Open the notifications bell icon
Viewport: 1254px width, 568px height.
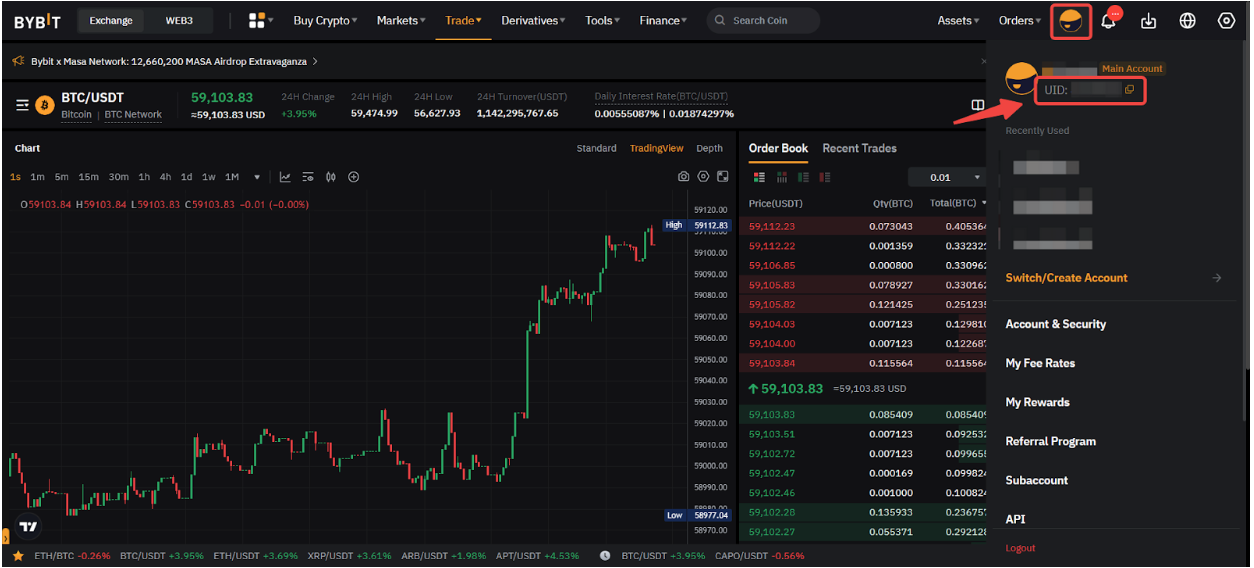(x=1108, y=21)
